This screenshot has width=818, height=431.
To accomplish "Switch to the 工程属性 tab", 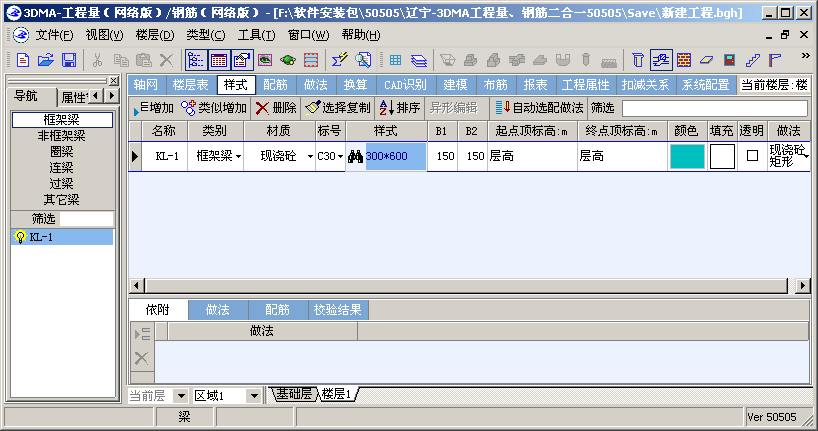I will pyautogui.click(x=585, y=85).
